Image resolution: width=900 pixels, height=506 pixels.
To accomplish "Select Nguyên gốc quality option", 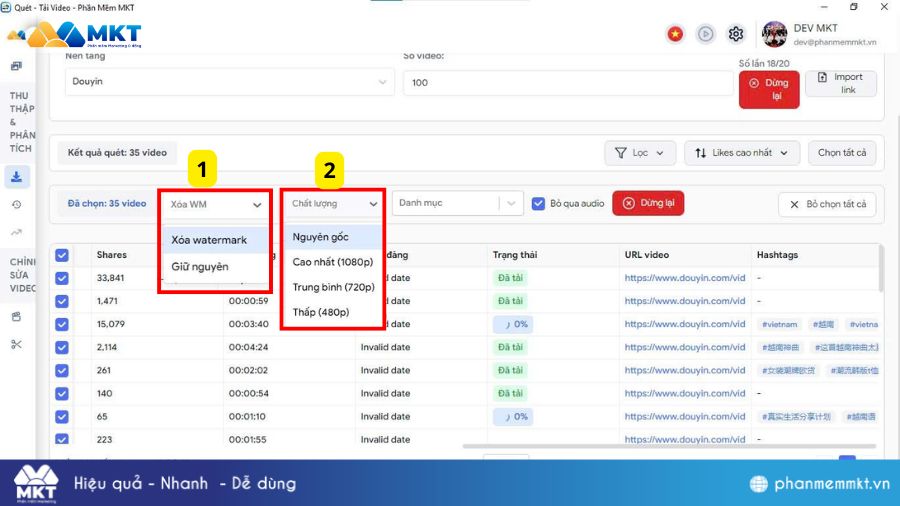I will pos(333,237).
